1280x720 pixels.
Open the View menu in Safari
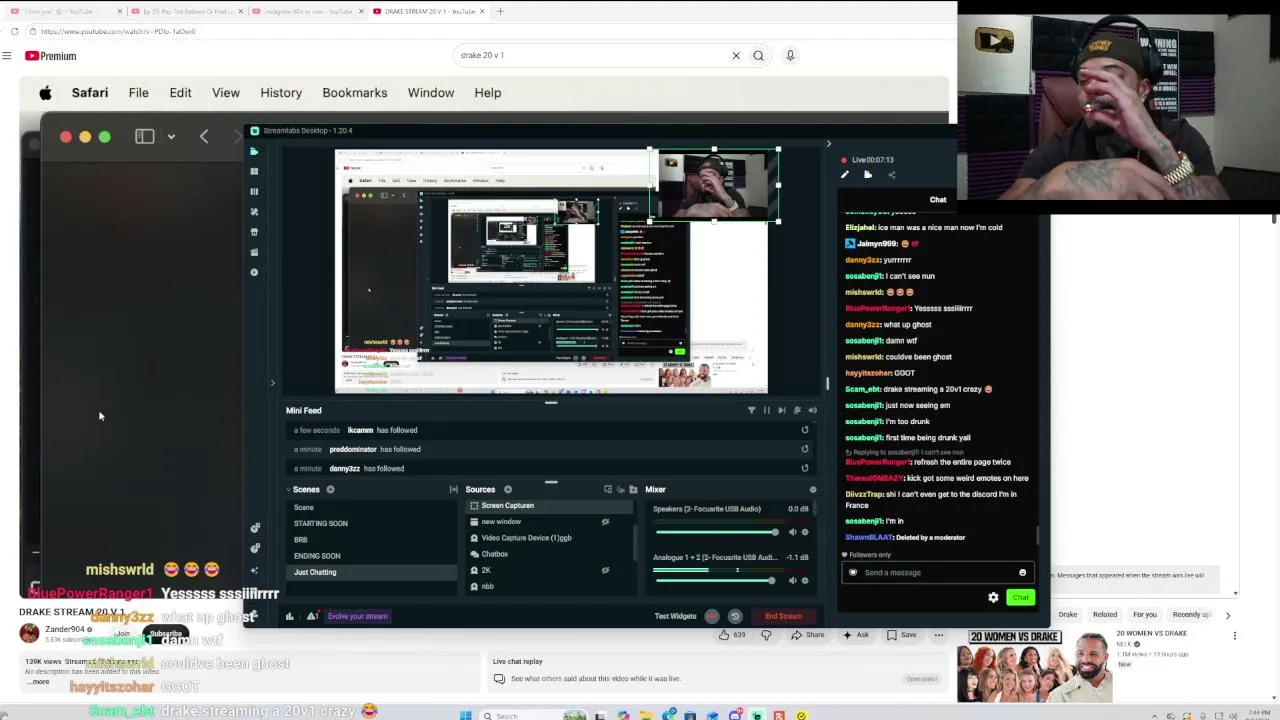click(226, 93)
